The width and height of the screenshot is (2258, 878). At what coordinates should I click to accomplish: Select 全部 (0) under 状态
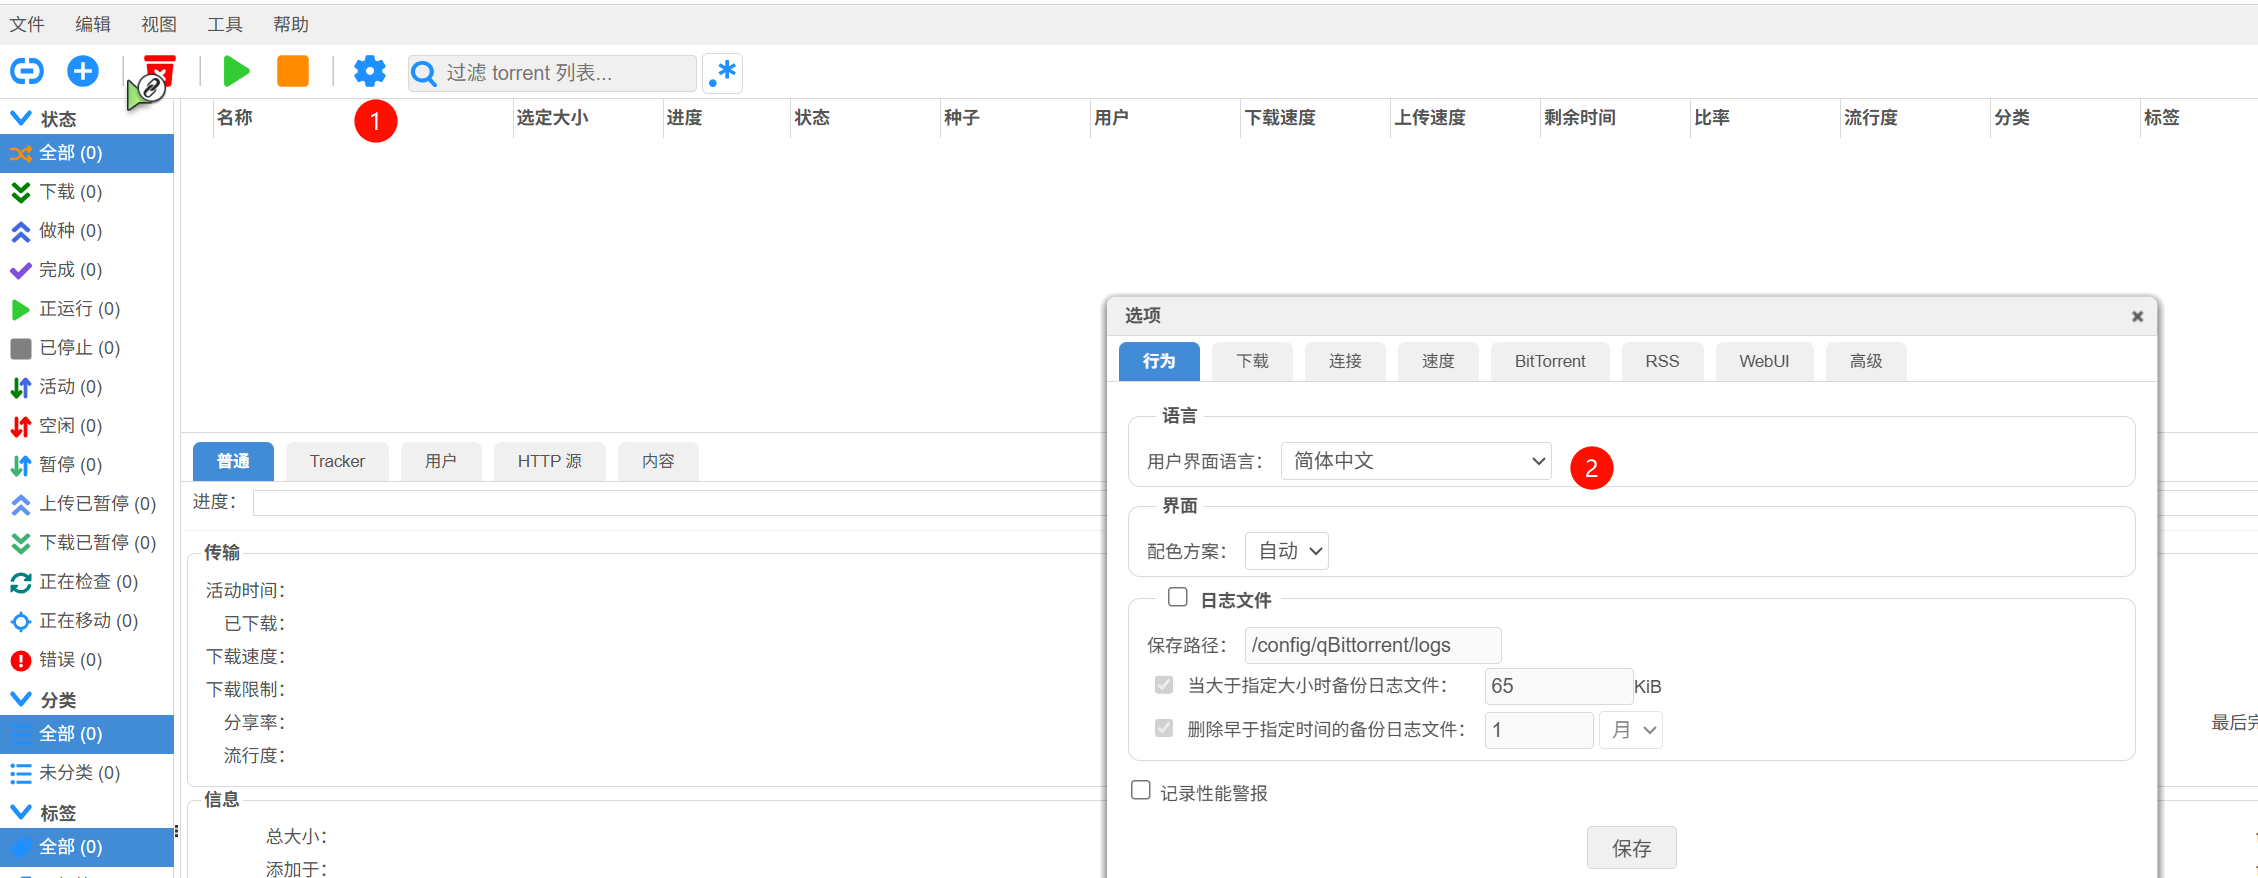(x=87, y=153)
